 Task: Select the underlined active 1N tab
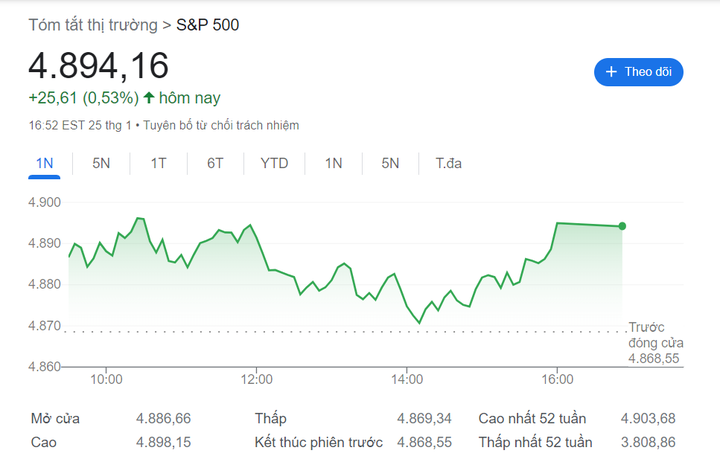pos(44,163)
